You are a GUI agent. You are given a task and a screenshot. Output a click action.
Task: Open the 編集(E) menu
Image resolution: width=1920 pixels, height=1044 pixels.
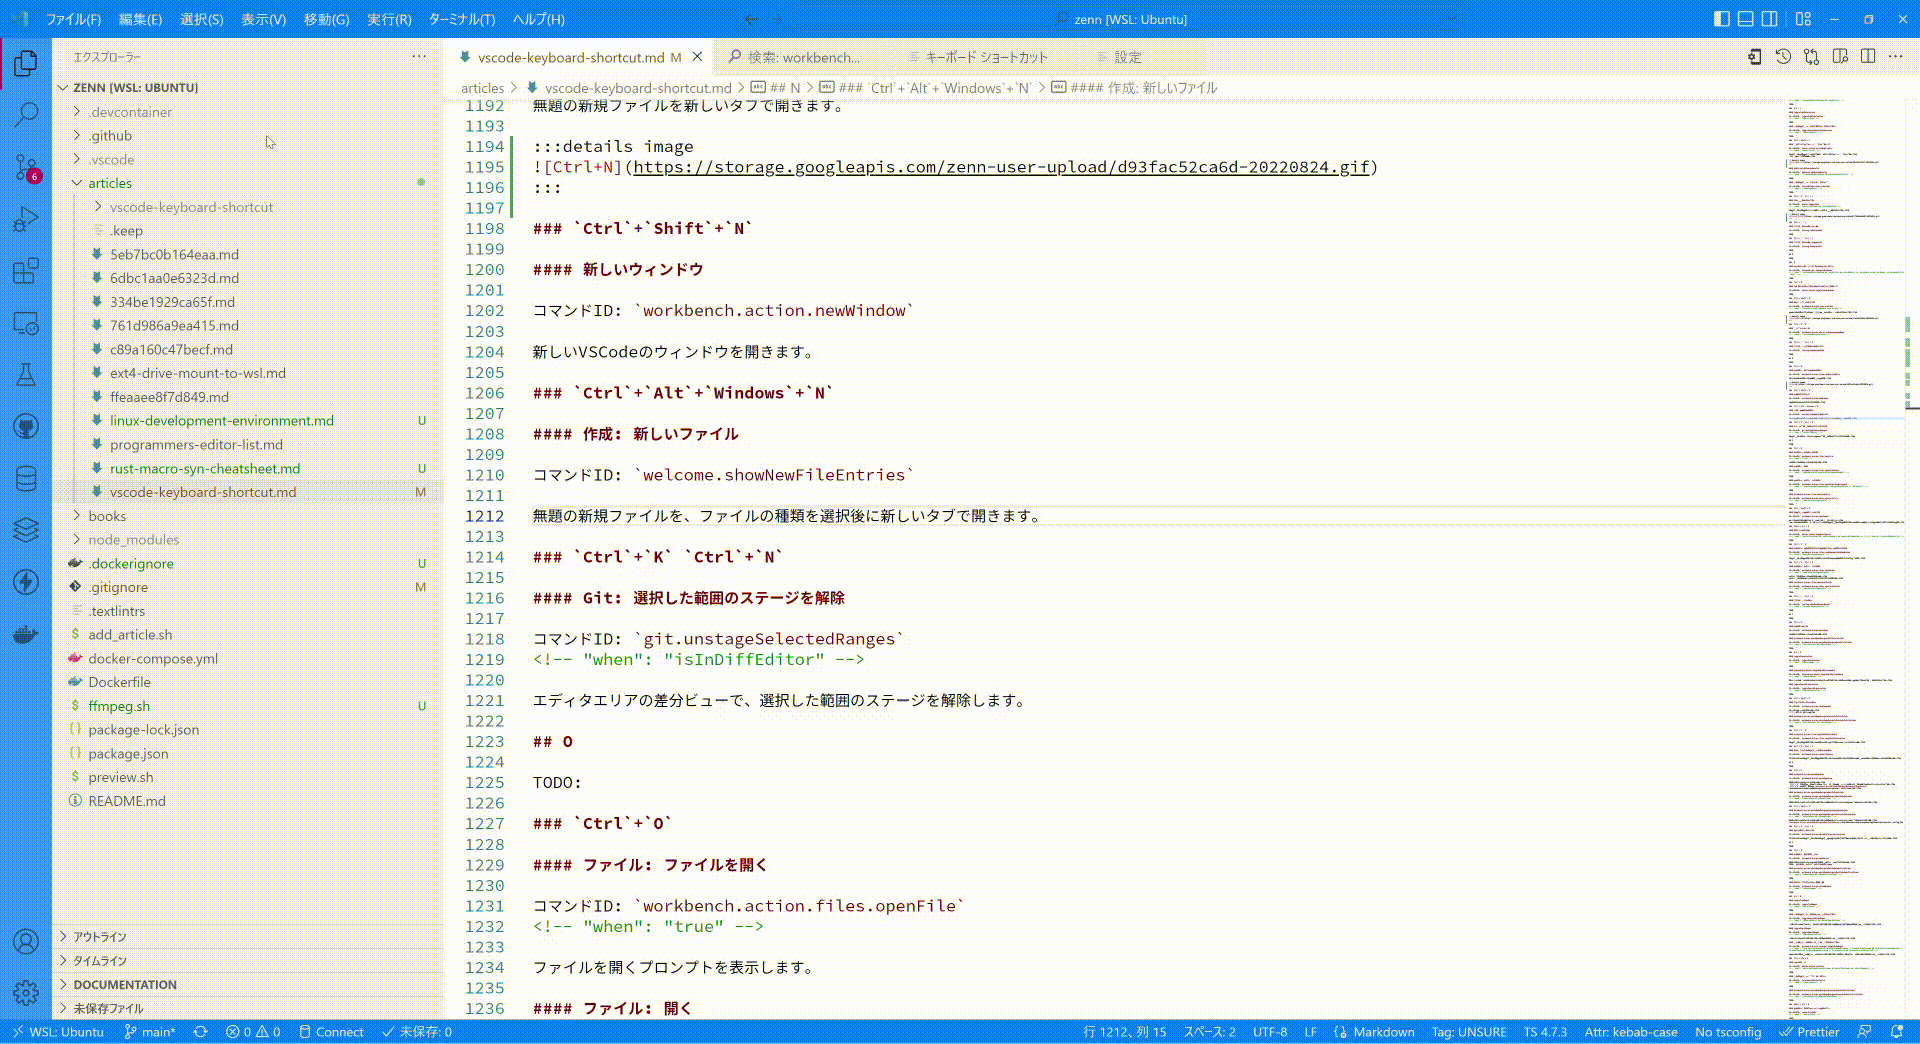click(140, 19)
